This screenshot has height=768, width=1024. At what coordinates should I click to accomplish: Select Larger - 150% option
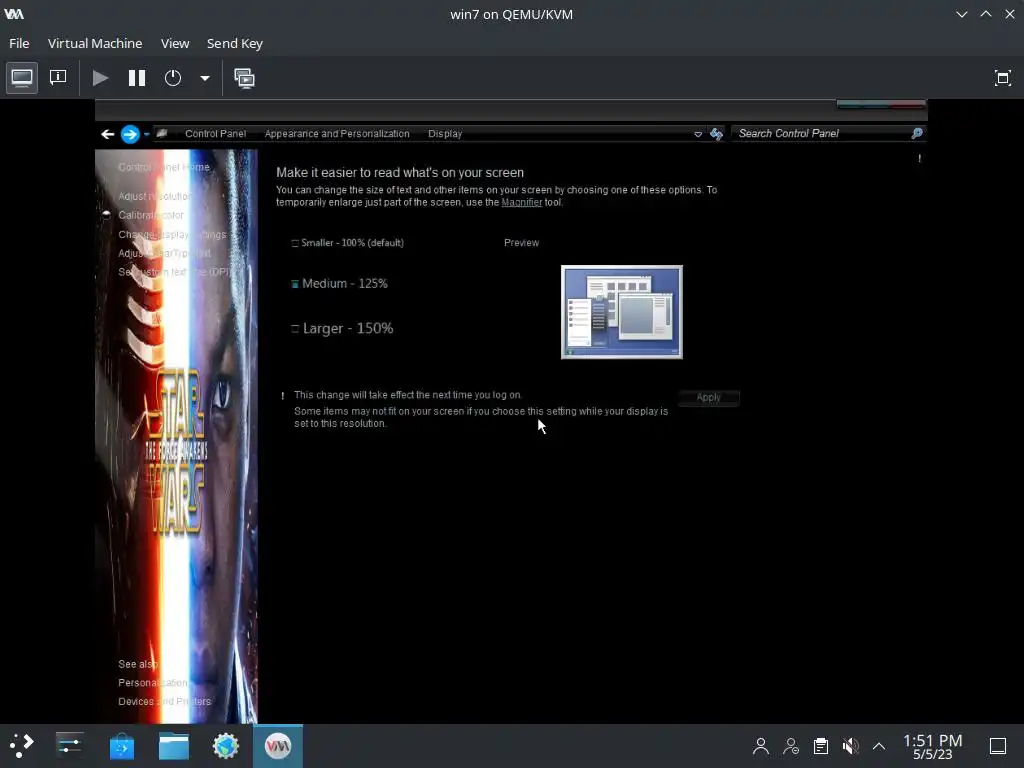[342, 328]
